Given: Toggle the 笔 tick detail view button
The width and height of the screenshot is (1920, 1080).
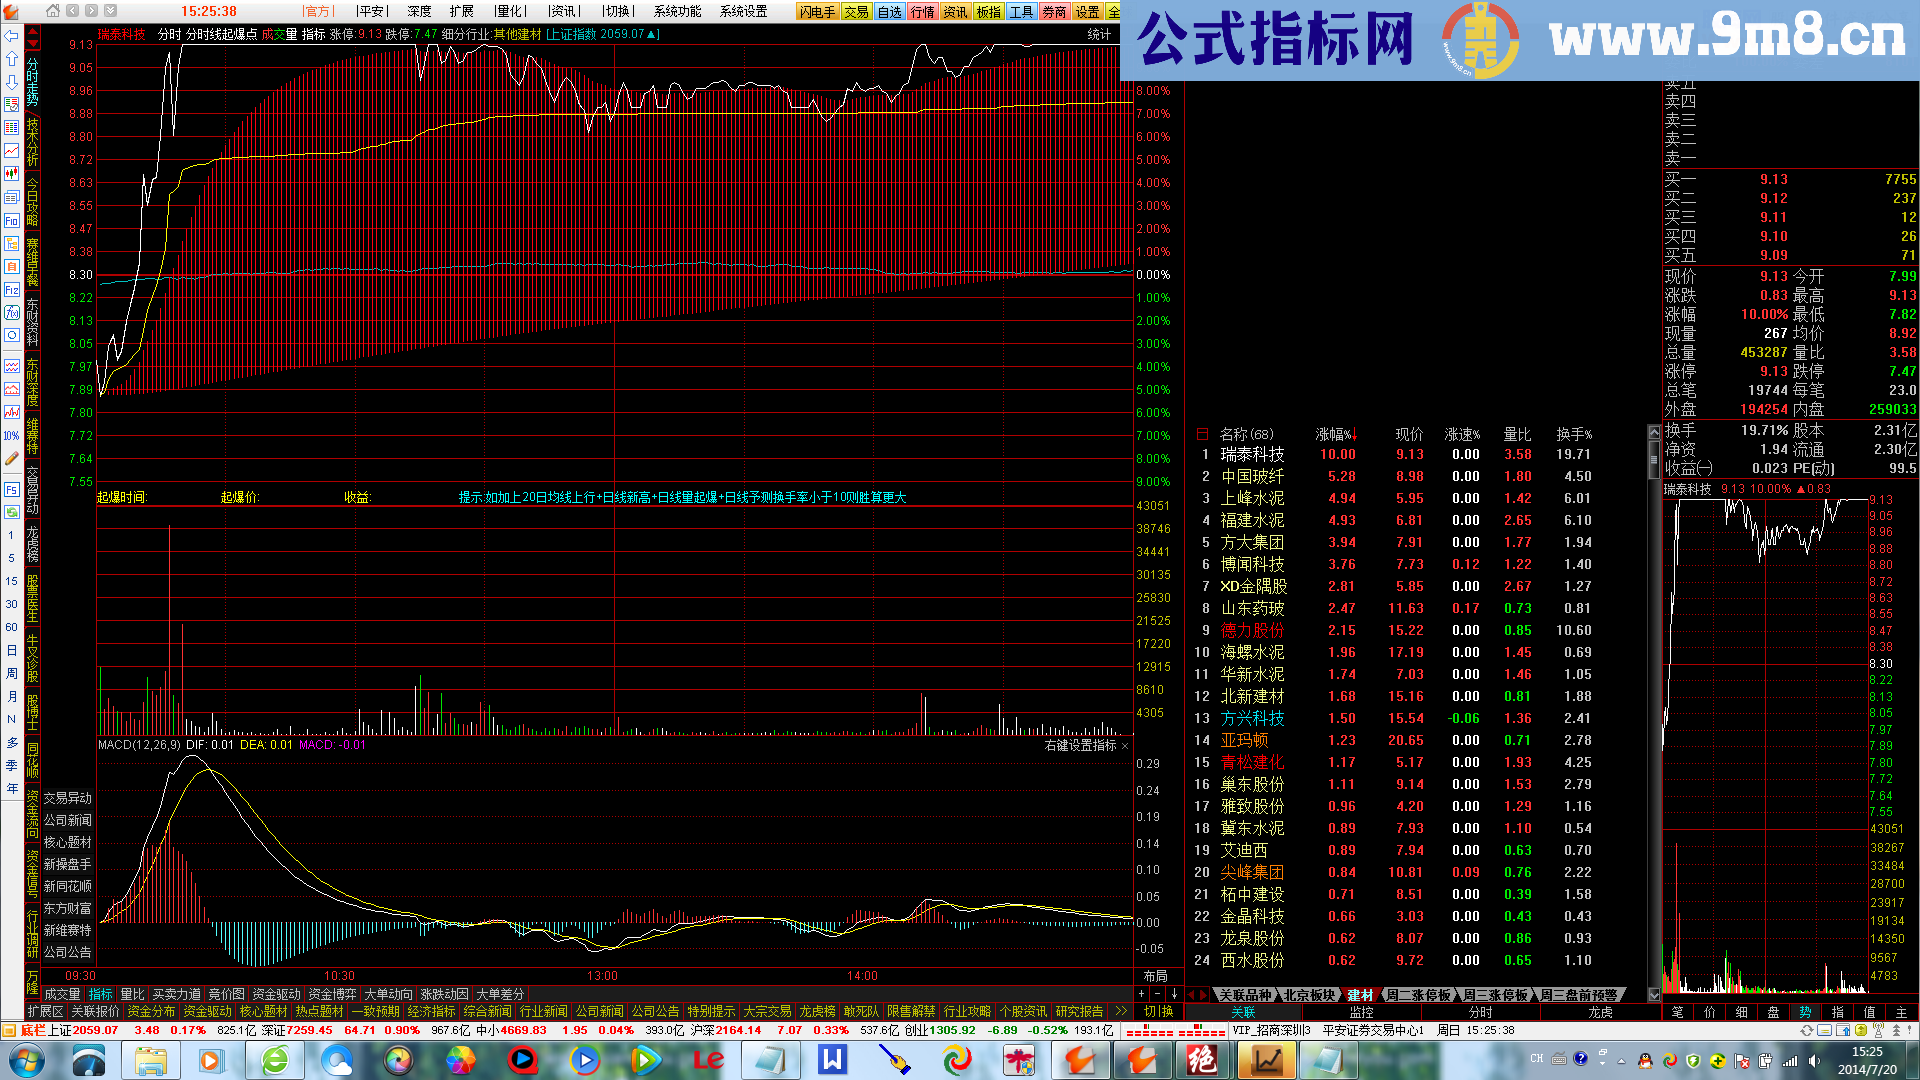Looking at the screenshot, I should [1677, 1012].
